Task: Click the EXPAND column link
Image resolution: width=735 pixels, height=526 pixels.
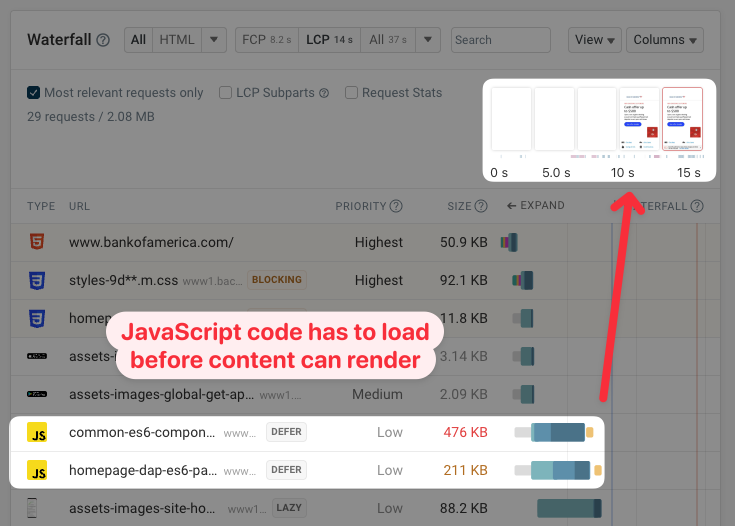Action: click(536, 205)
